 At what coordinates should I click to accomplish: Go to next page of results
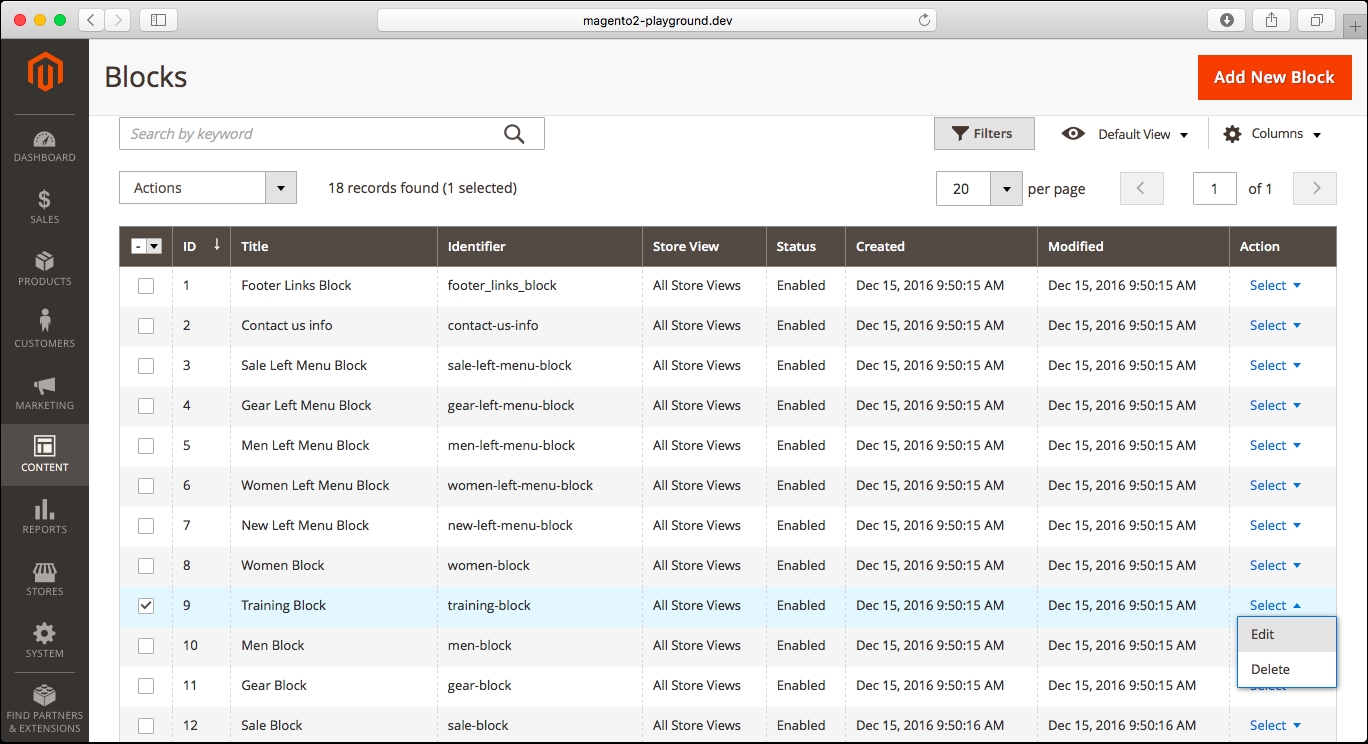click(x=1315, y=188)
